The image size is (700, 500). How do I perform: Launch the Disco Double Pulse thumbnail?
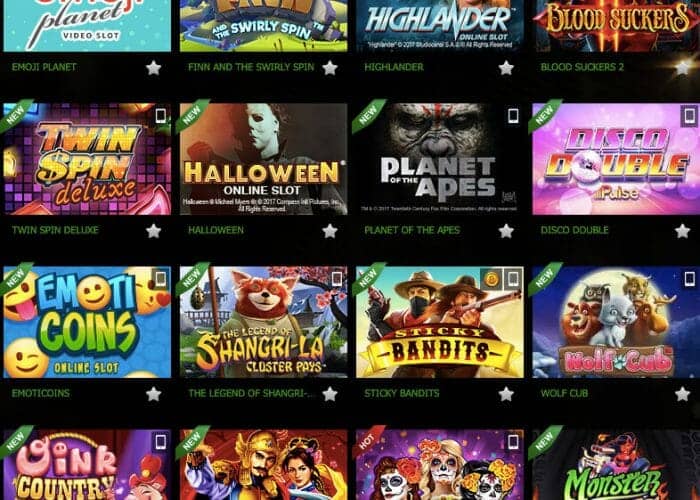click(616, 159)
